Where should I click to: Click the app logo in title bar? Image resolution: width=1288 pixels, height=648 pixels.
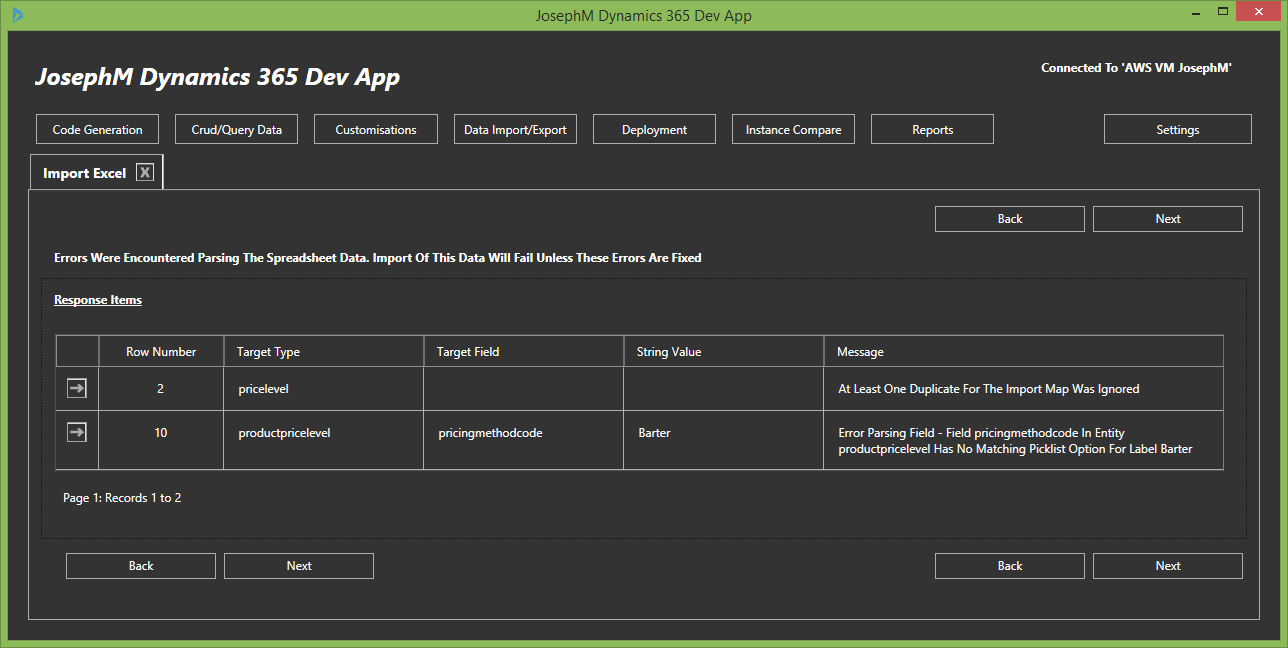[18, 15]
